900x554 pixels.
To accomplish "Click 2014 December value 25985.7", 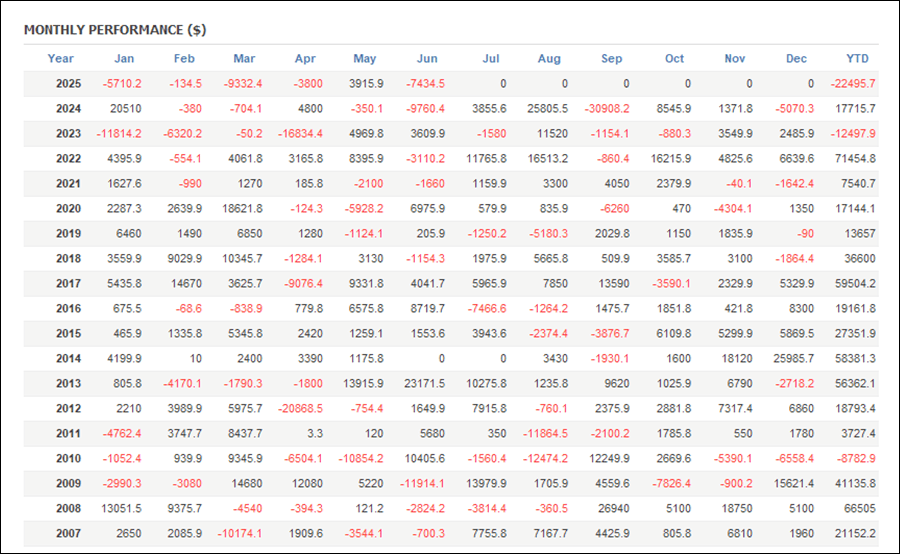I will tap(793, 358).
